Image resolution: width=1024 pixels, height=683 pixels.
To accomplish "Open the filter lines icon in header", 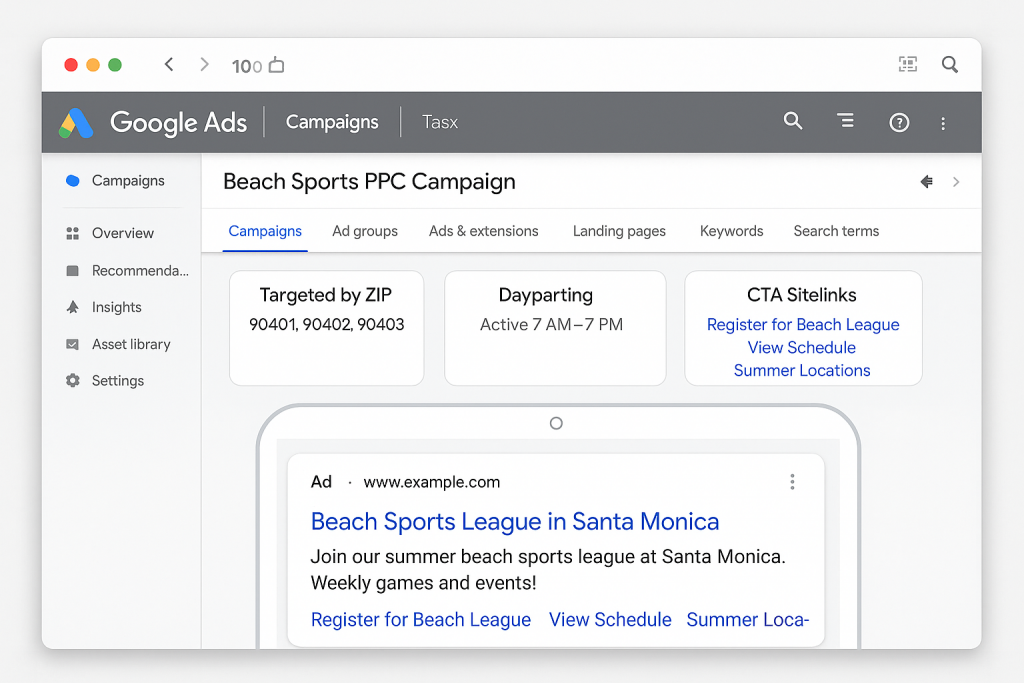I will [x=846, y=121].
